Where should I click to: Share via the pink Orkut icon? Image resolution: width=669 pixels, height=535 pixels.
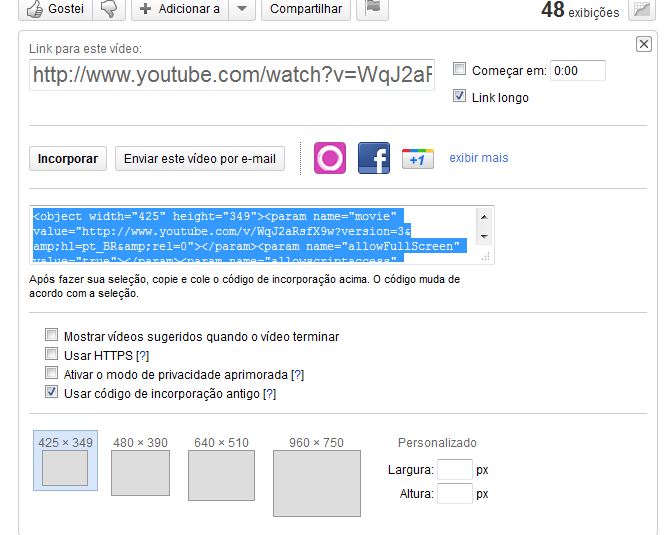(x=330, y=158)
